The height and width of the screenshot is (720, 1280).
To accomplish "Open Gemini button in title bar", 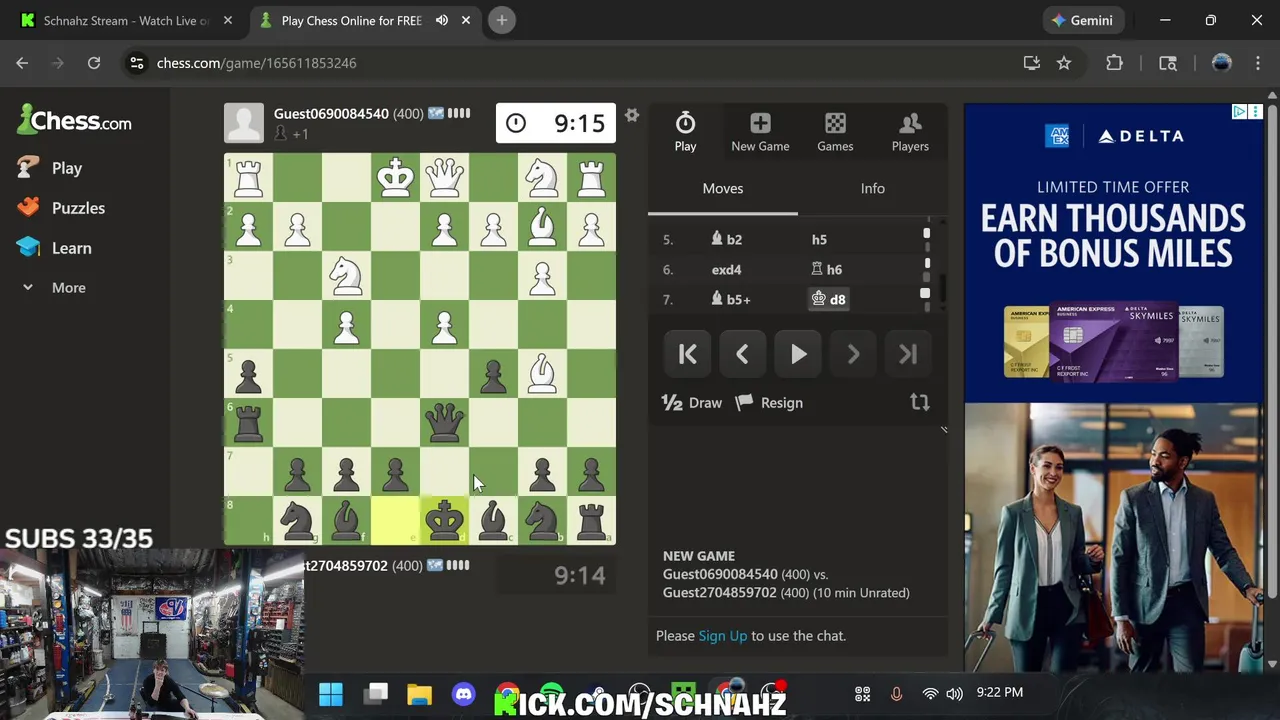I will (1082, 20).
